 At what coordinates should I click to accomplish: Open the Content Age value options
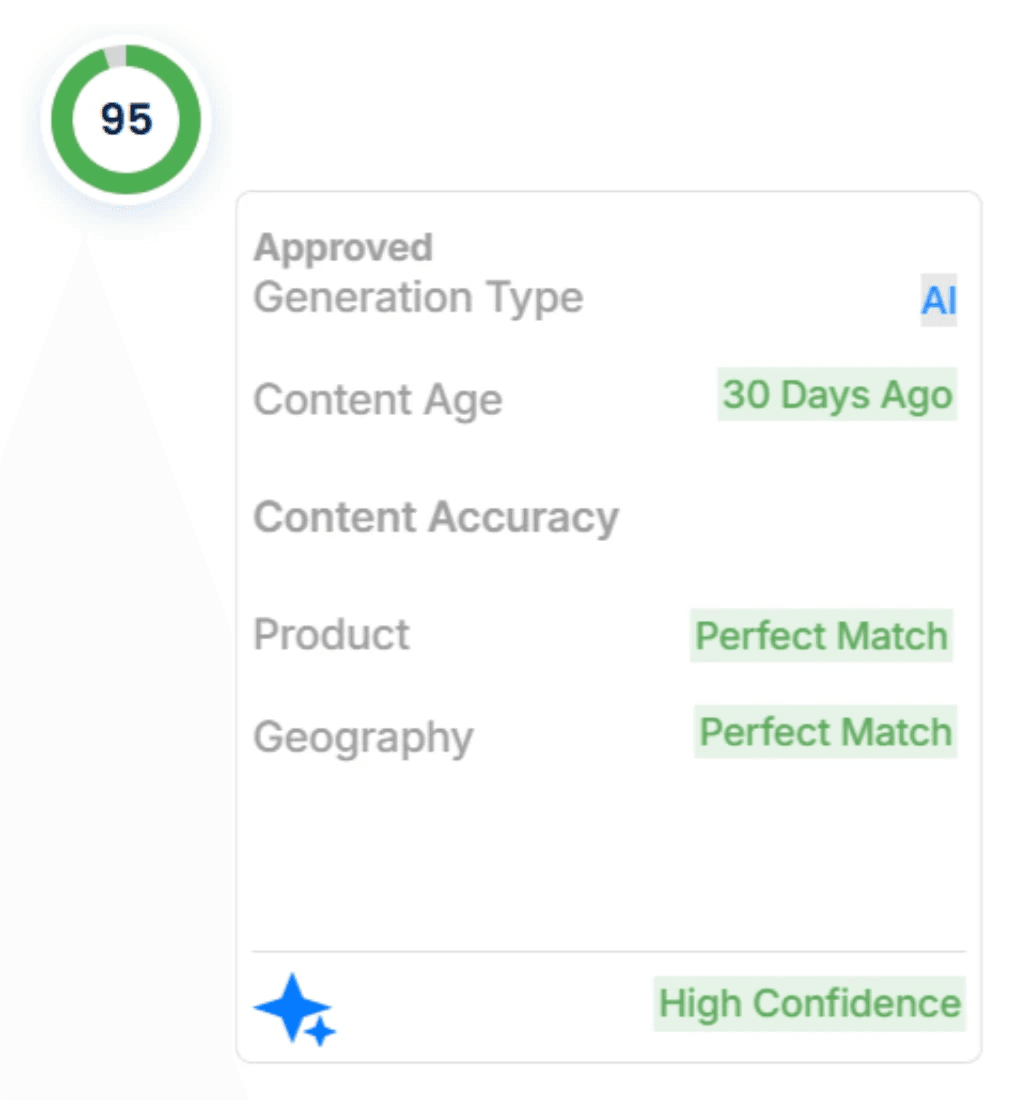coord(836,395)
